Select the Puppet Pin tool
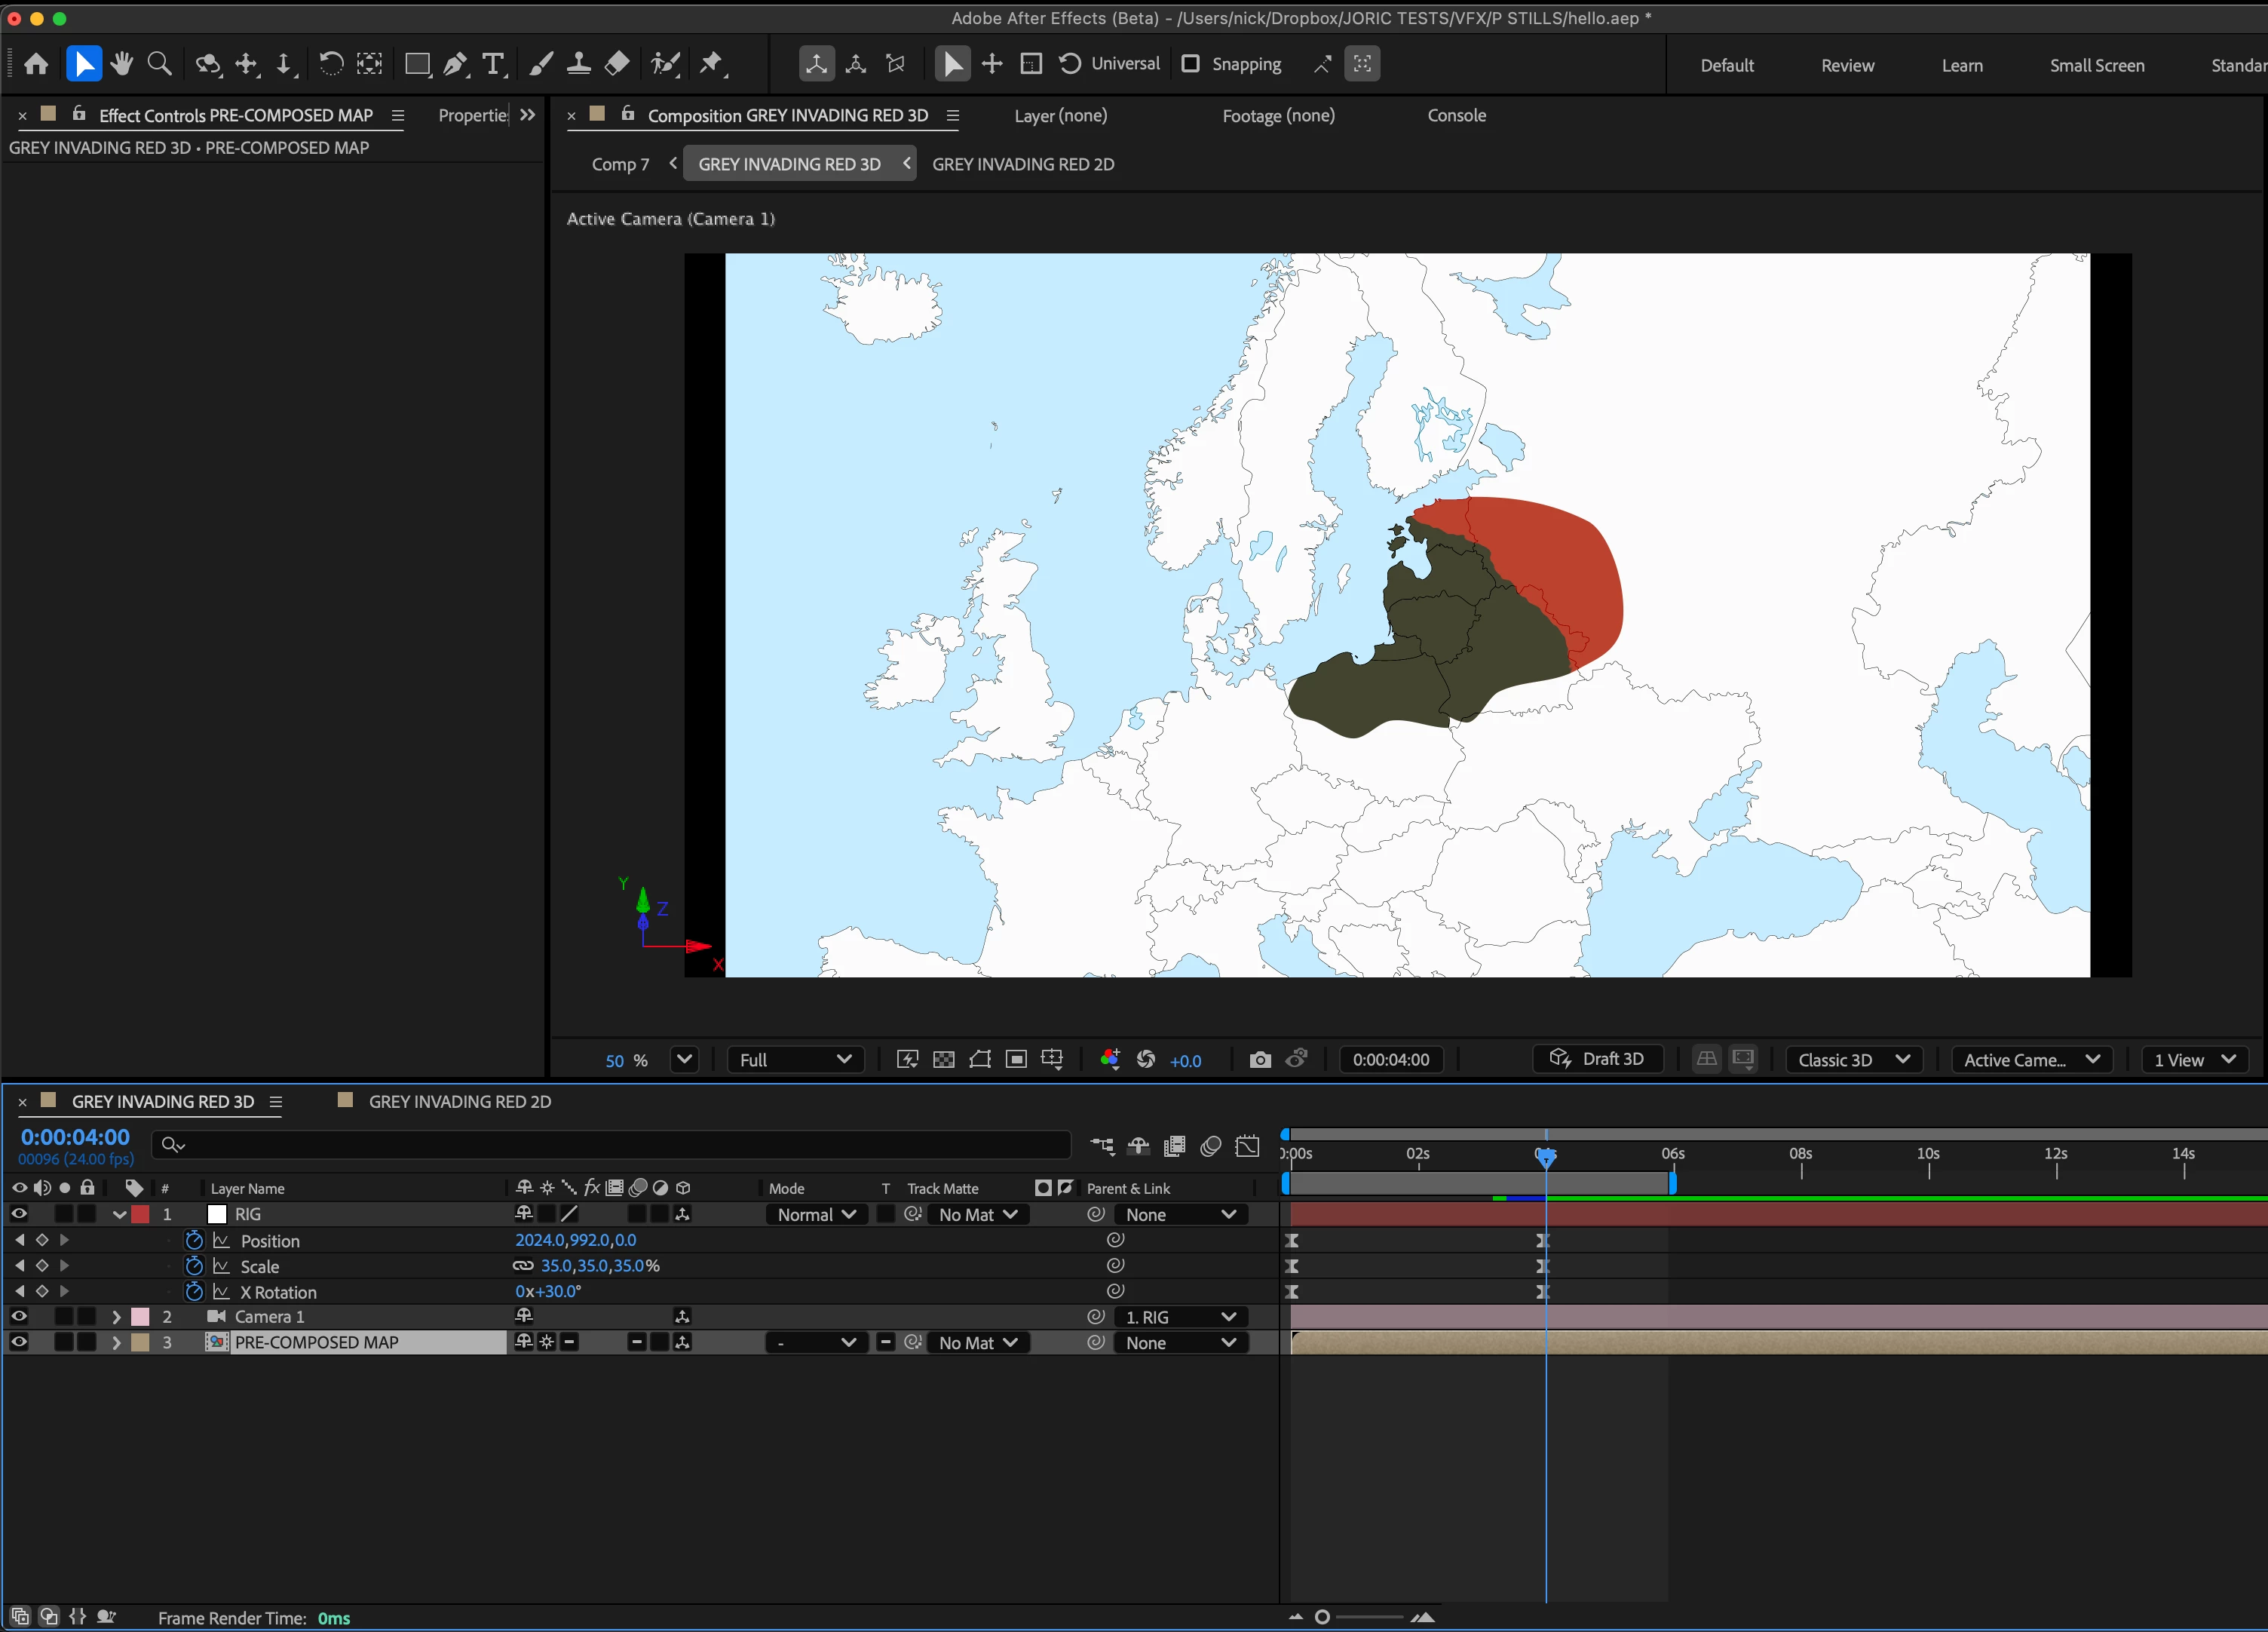The width and height of the screenshot is (2268, 1632). click(x=711, y=65)
